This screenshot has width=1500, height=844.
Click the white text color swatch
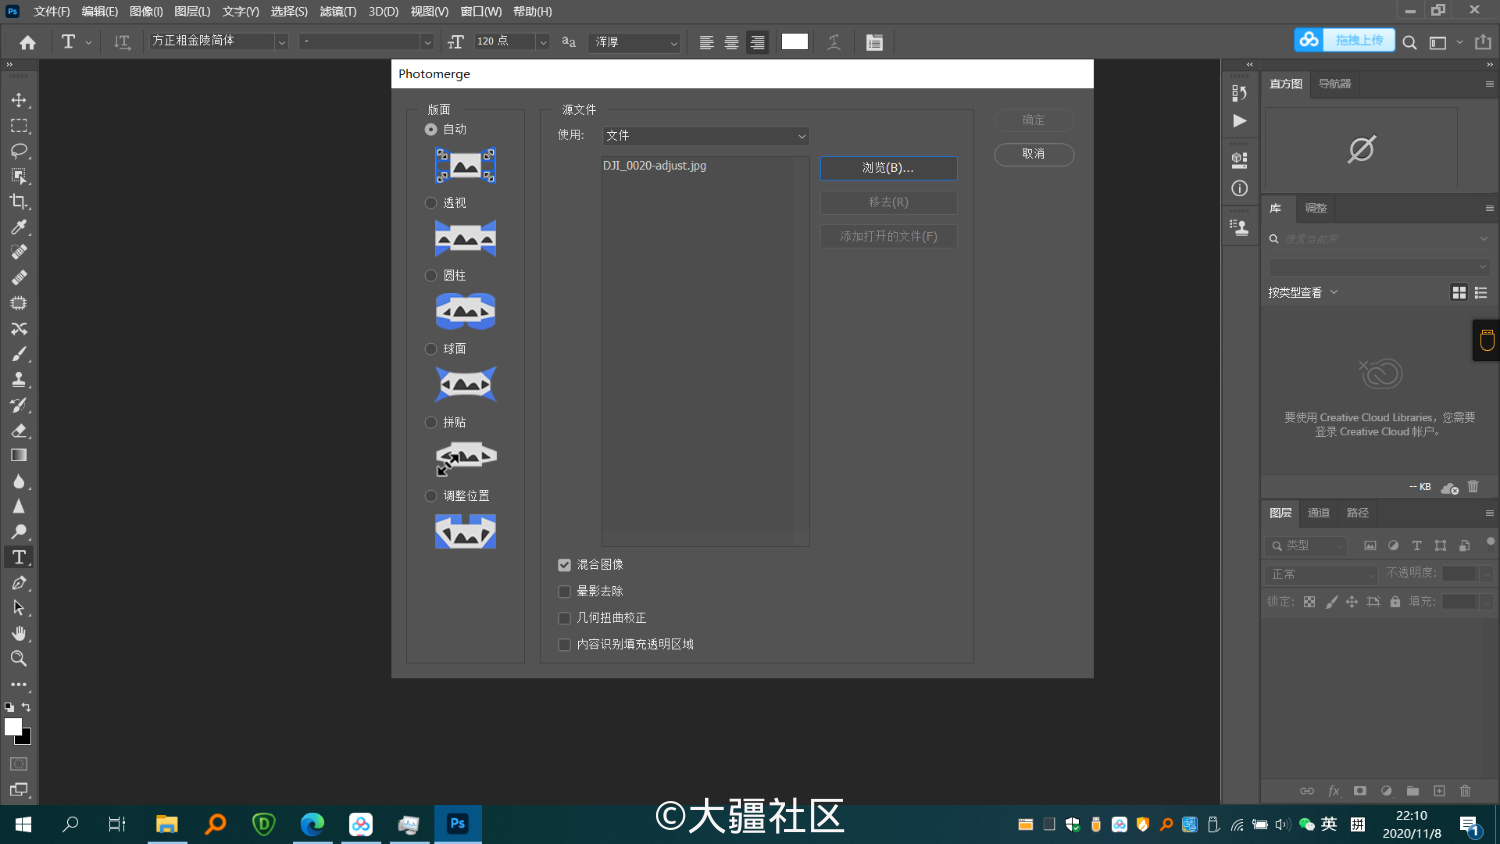click(794, 41)
